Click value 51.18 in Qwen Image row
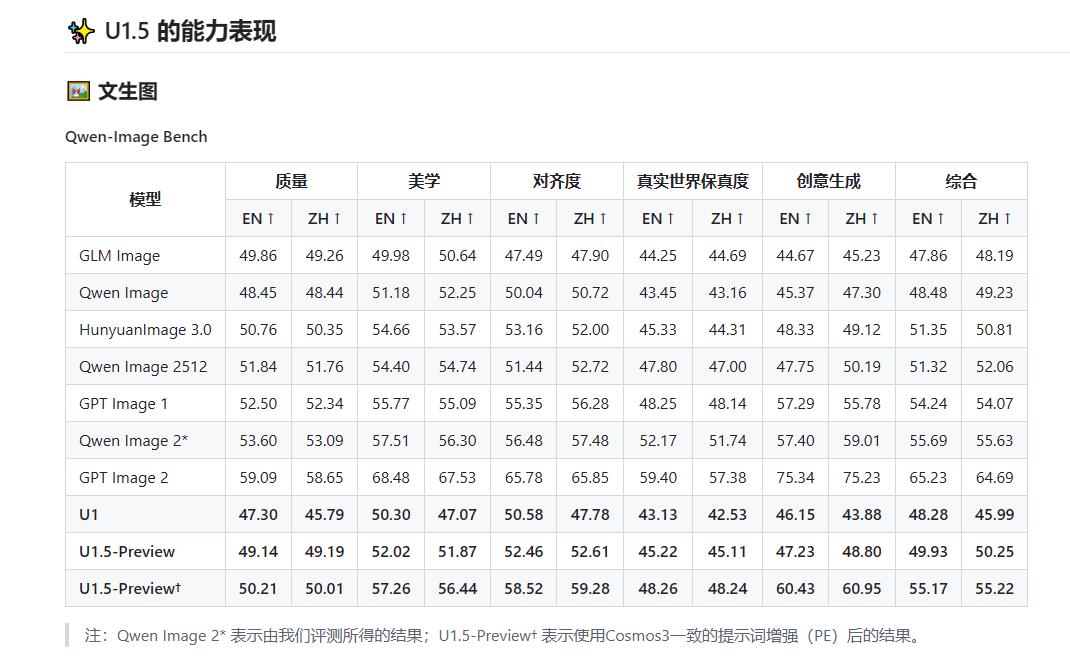1070x658 pixels. [x=391, y=293]
